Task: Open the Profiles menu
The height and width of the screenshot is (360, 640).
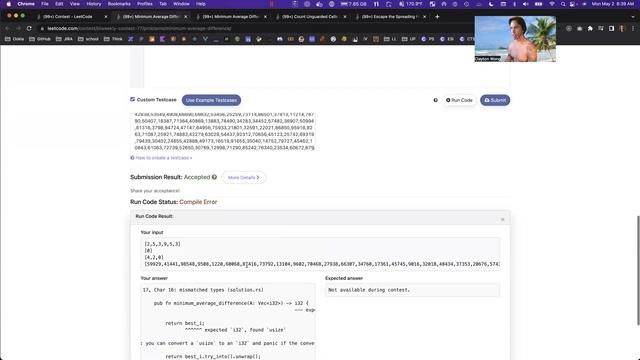Action: (144, 4)
